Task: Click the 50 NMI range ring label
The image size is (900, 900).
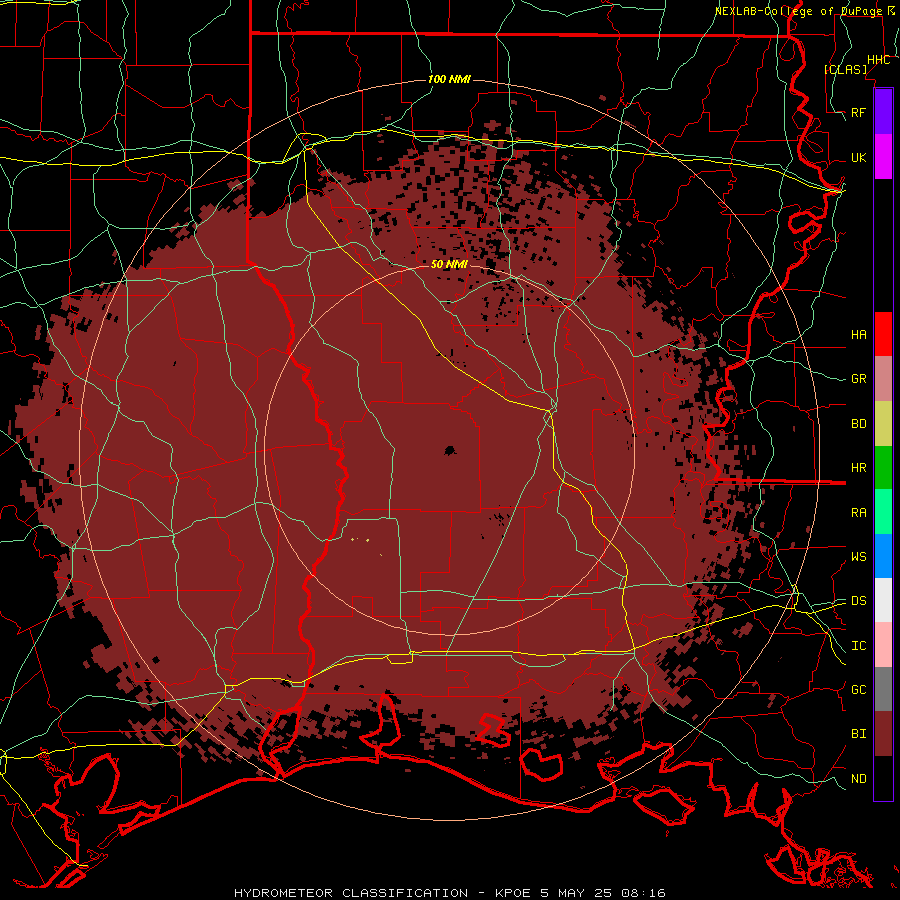Action: pyautogui.click(x=449, y=264)
